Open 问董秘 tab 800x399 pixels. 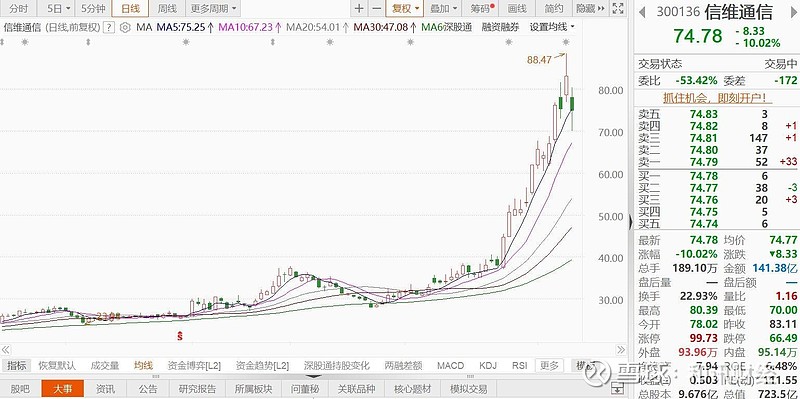coord(305,389)
